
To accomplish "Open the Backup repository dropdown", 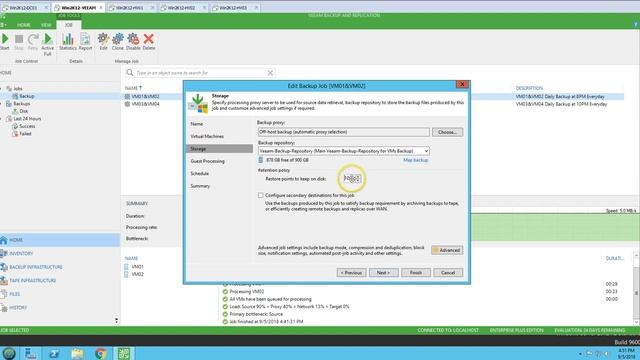I will [x=426, y=151].
